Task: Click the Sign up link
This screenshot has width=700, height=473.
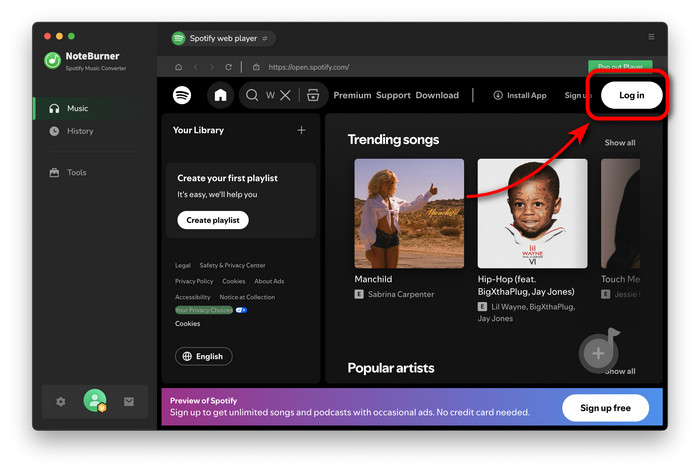Action: pyautogui.click(x=577, y=95)
